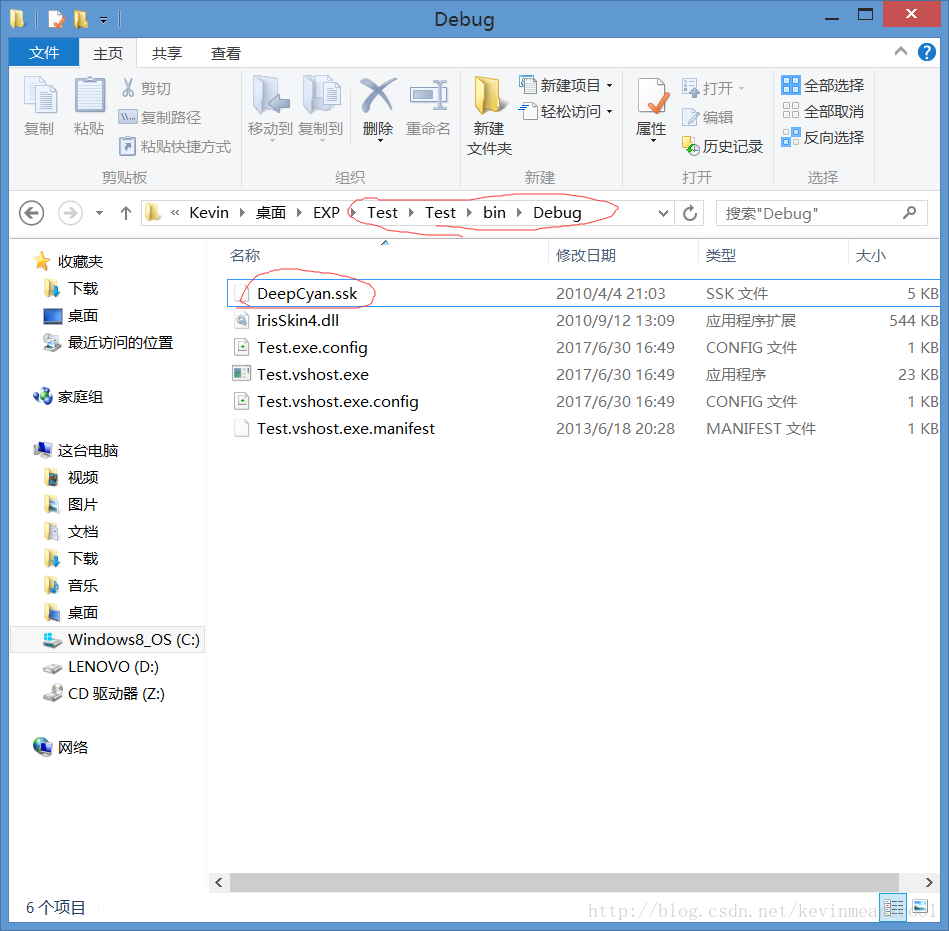The width and height of the screenshot is (949, 931).
Task: Click the Forward navigation arrow
Action: pos(70,213)
